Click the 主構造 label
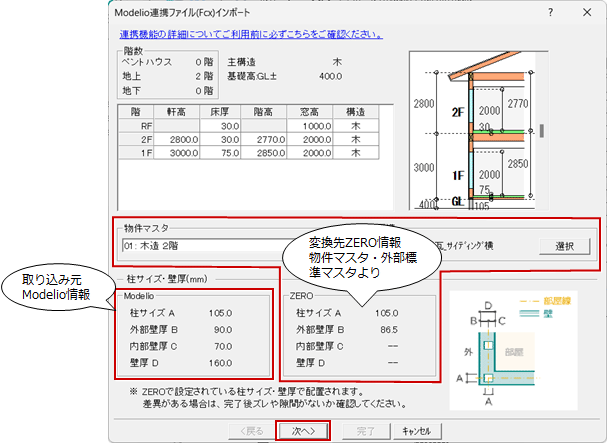Screen dimensions: 607x443 pyautogui.click(x=241, y=62)
